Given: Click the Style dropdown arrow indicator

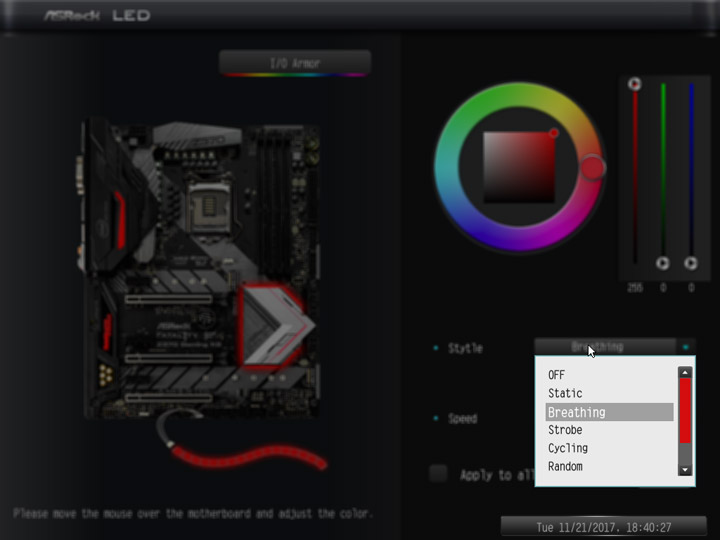Looking at the screenshot, I should point(686,347).
